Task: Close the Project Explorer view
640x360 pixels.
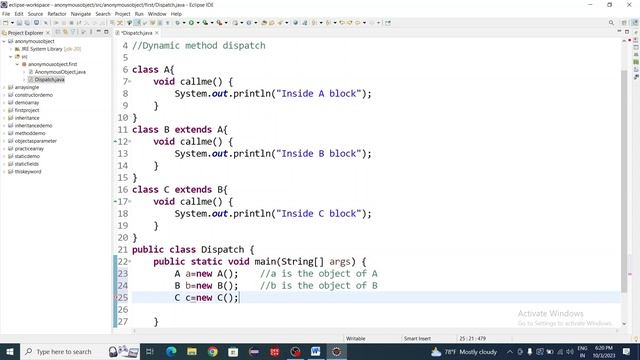Action: 48,33
